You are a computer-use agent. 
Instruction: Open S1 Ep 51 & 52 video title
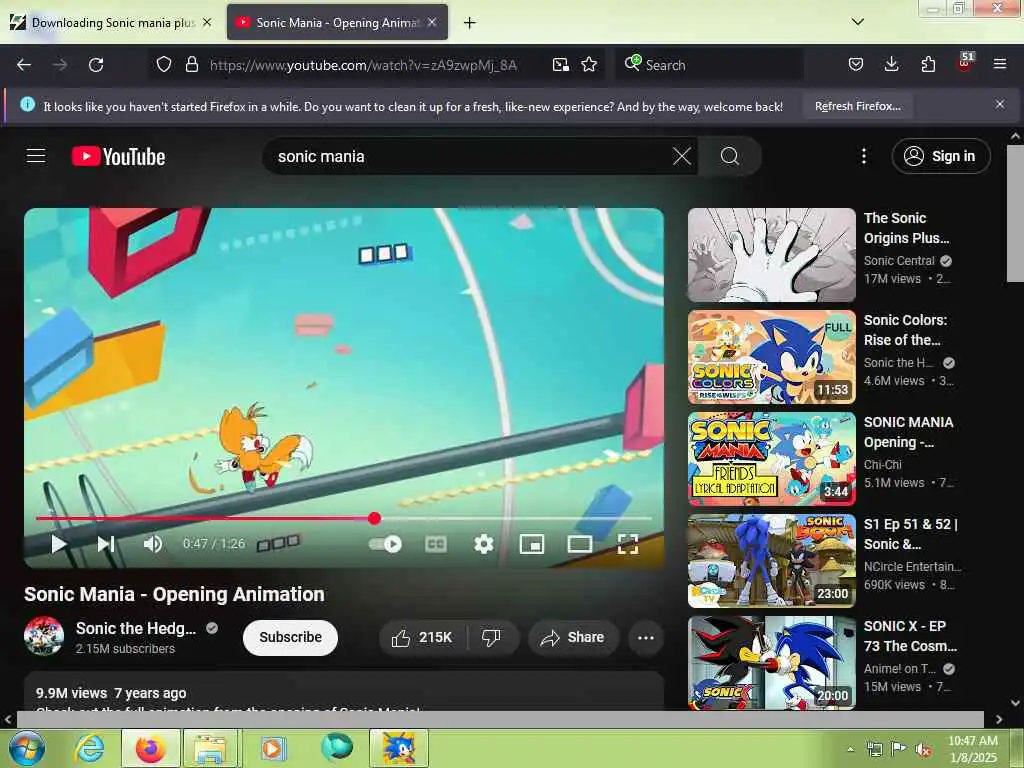pos(910,534)
